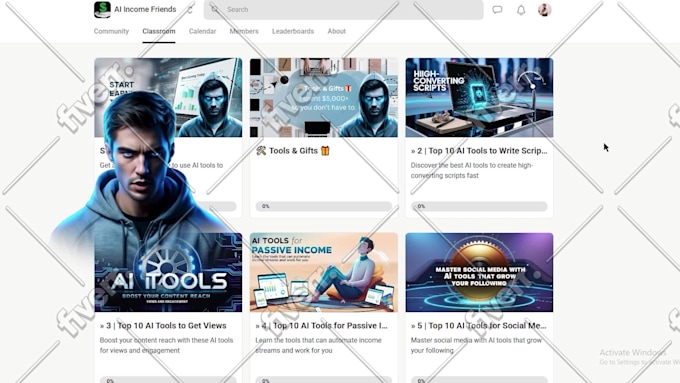
Task: Click the 'Discover the best AI tools' description text
Action: pos(472,170)
